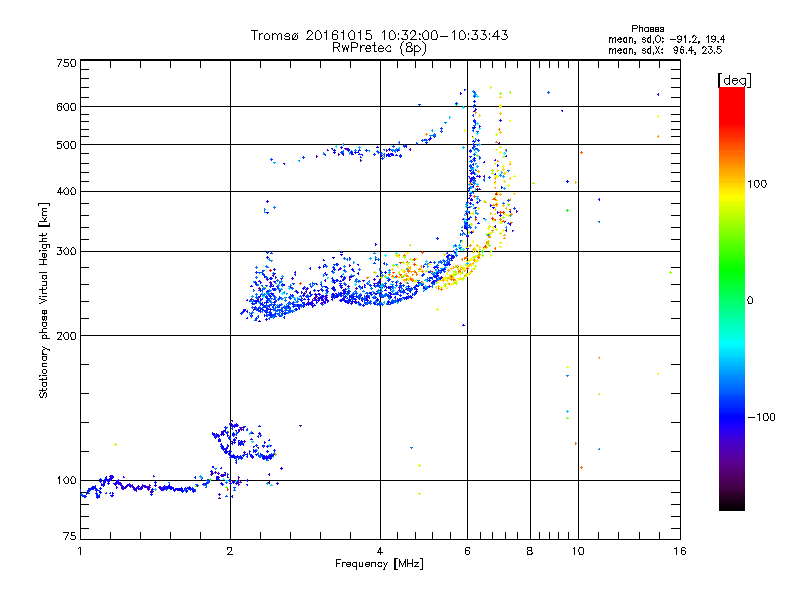
Task: Click the x-axis tick label '6'
Action: pos(467,551)
